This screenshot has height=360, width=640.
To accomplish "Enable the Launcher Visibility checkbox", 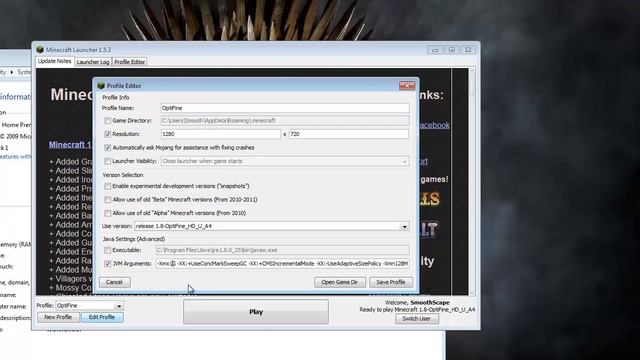I will [x=107, y=161].
